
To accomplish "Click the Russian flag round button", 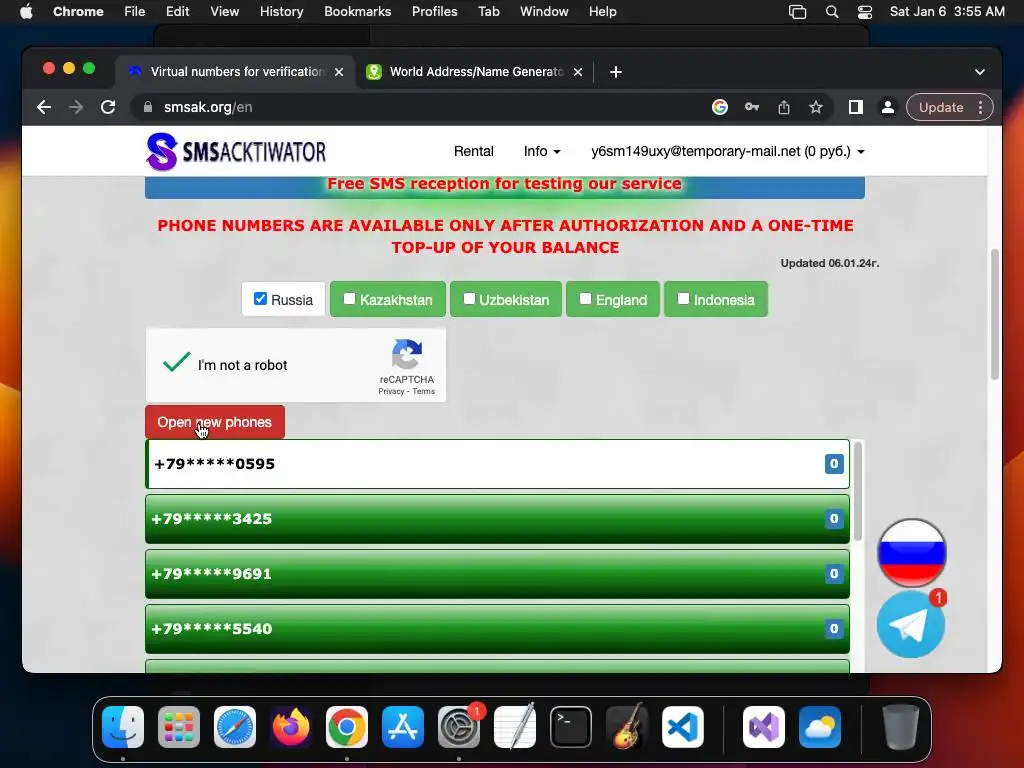I will [912, 552].
